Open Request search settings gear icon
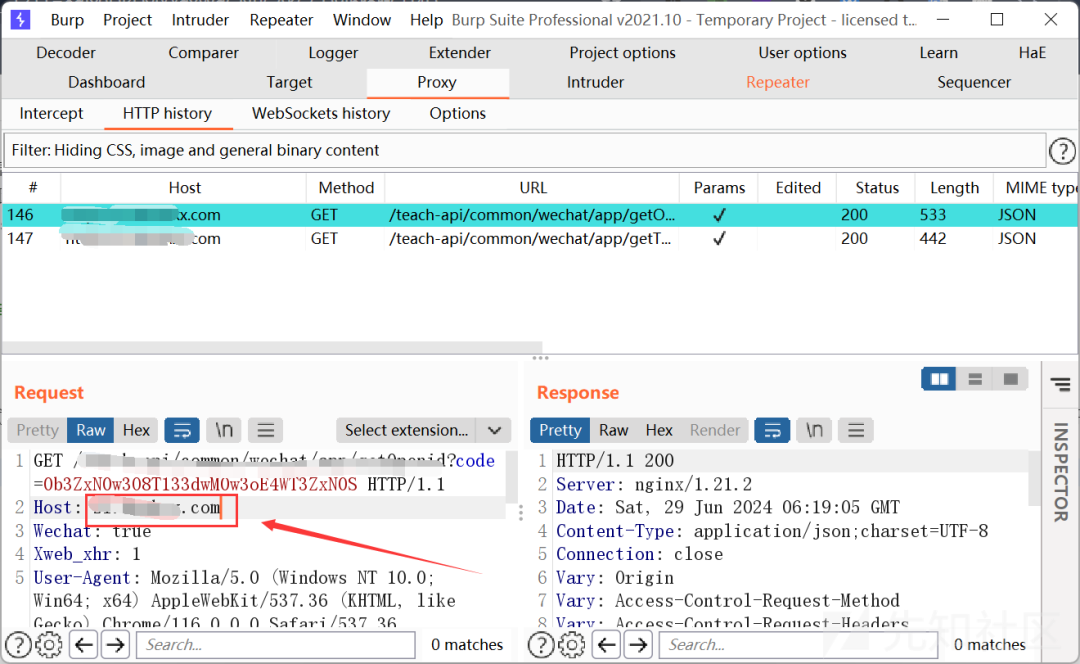 tap(49, 645)
